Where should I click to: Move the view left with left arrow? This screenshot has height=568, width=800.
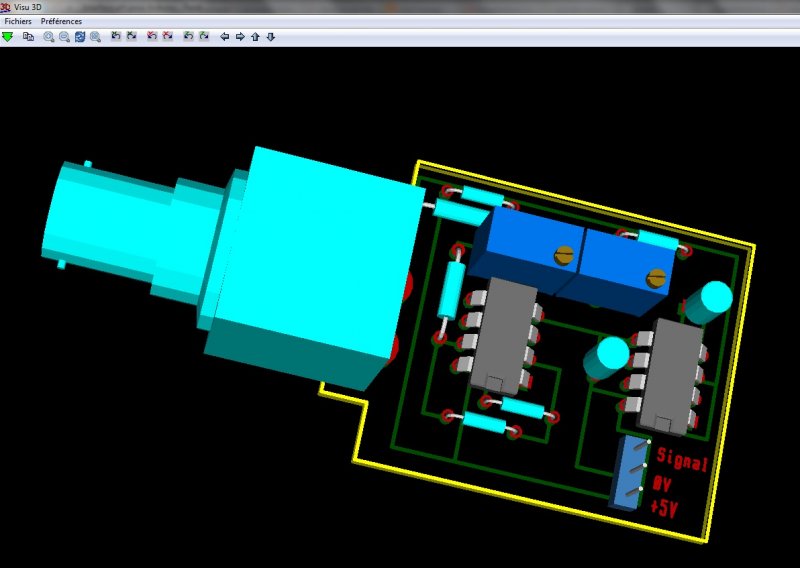pos(224,37)
